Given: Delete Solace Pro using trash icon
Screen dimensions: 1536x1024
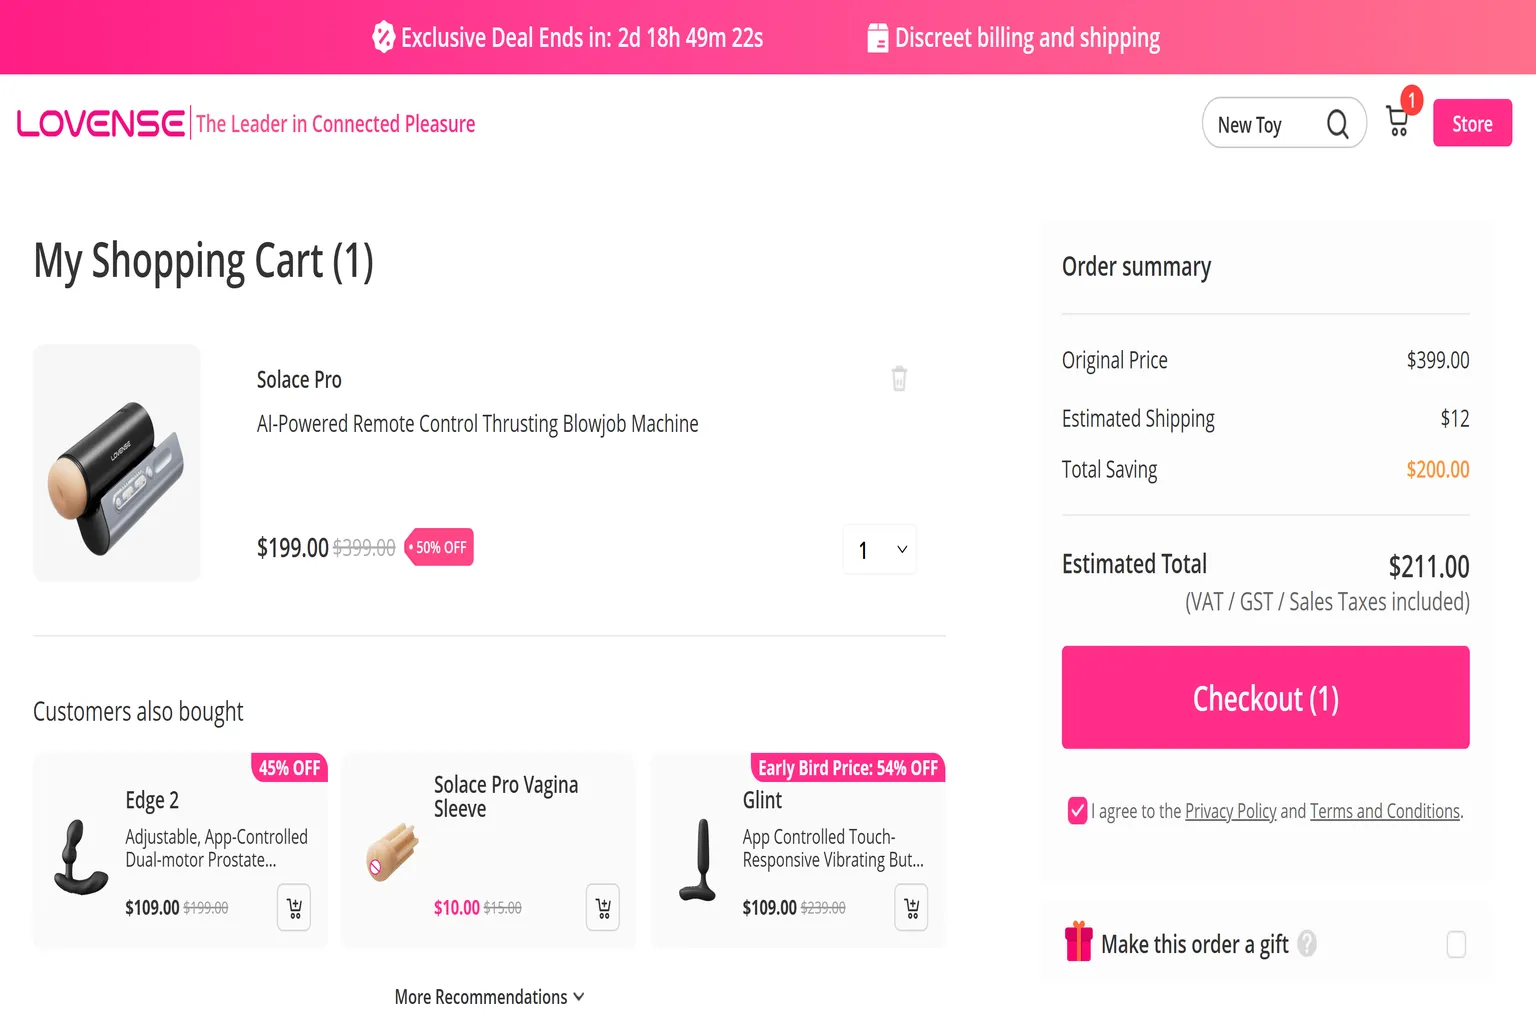Looking at the screenshot, I should click(899, 379).
